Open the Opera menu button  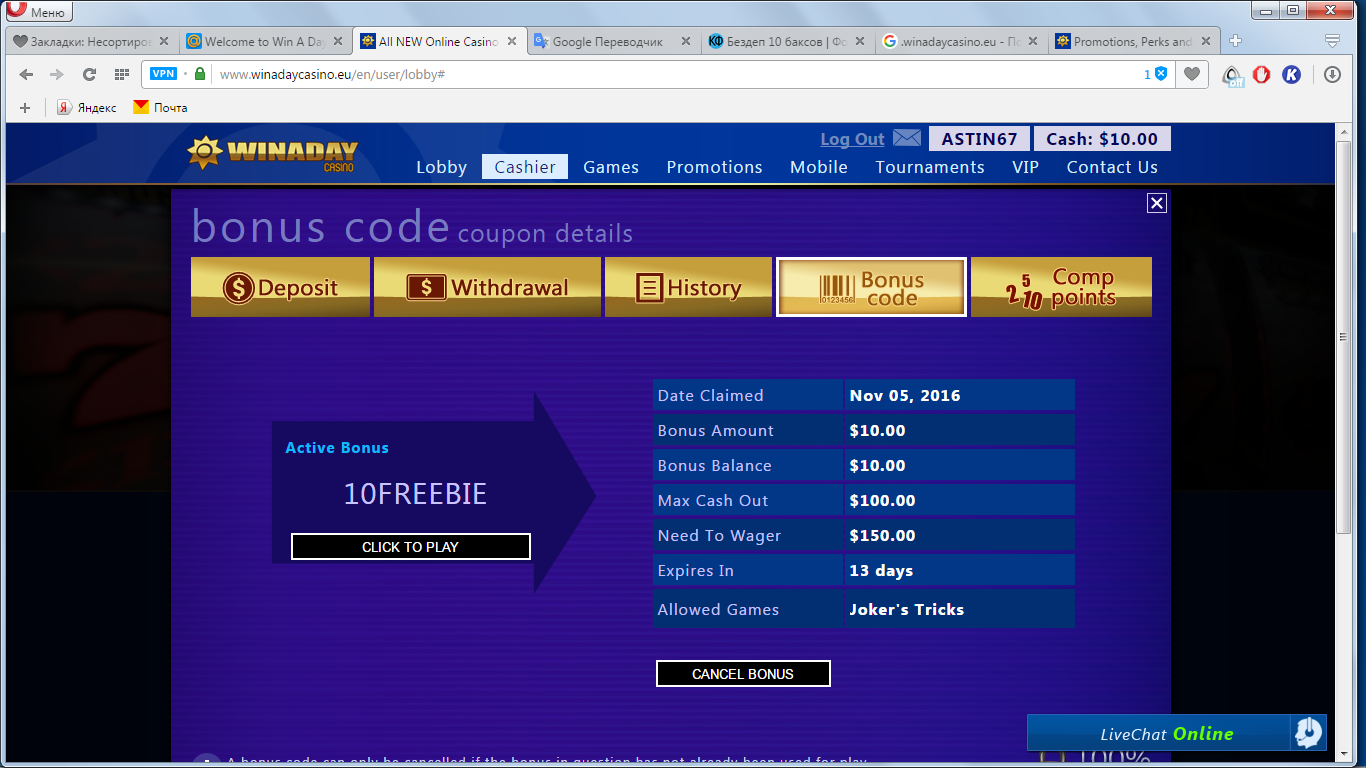point(38,11)
